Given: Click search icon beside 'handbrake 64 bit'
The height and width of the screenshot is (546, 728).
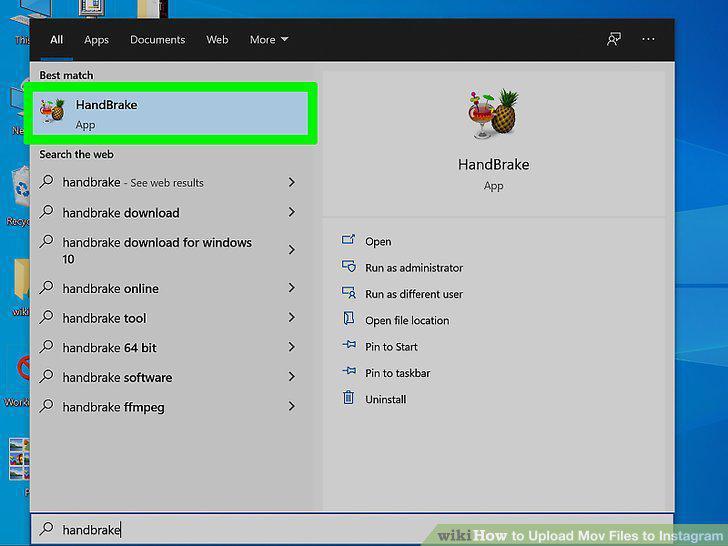Looking at the screenshot, I should coord(46,346).
